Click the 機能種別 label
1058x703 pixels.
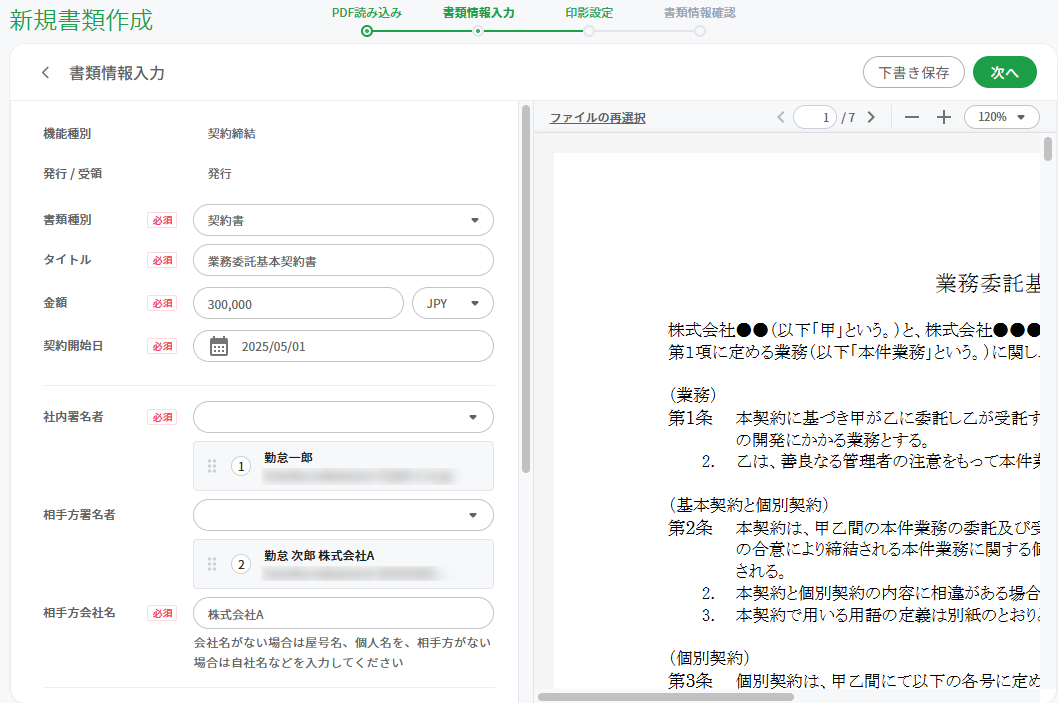coord(67,134)
